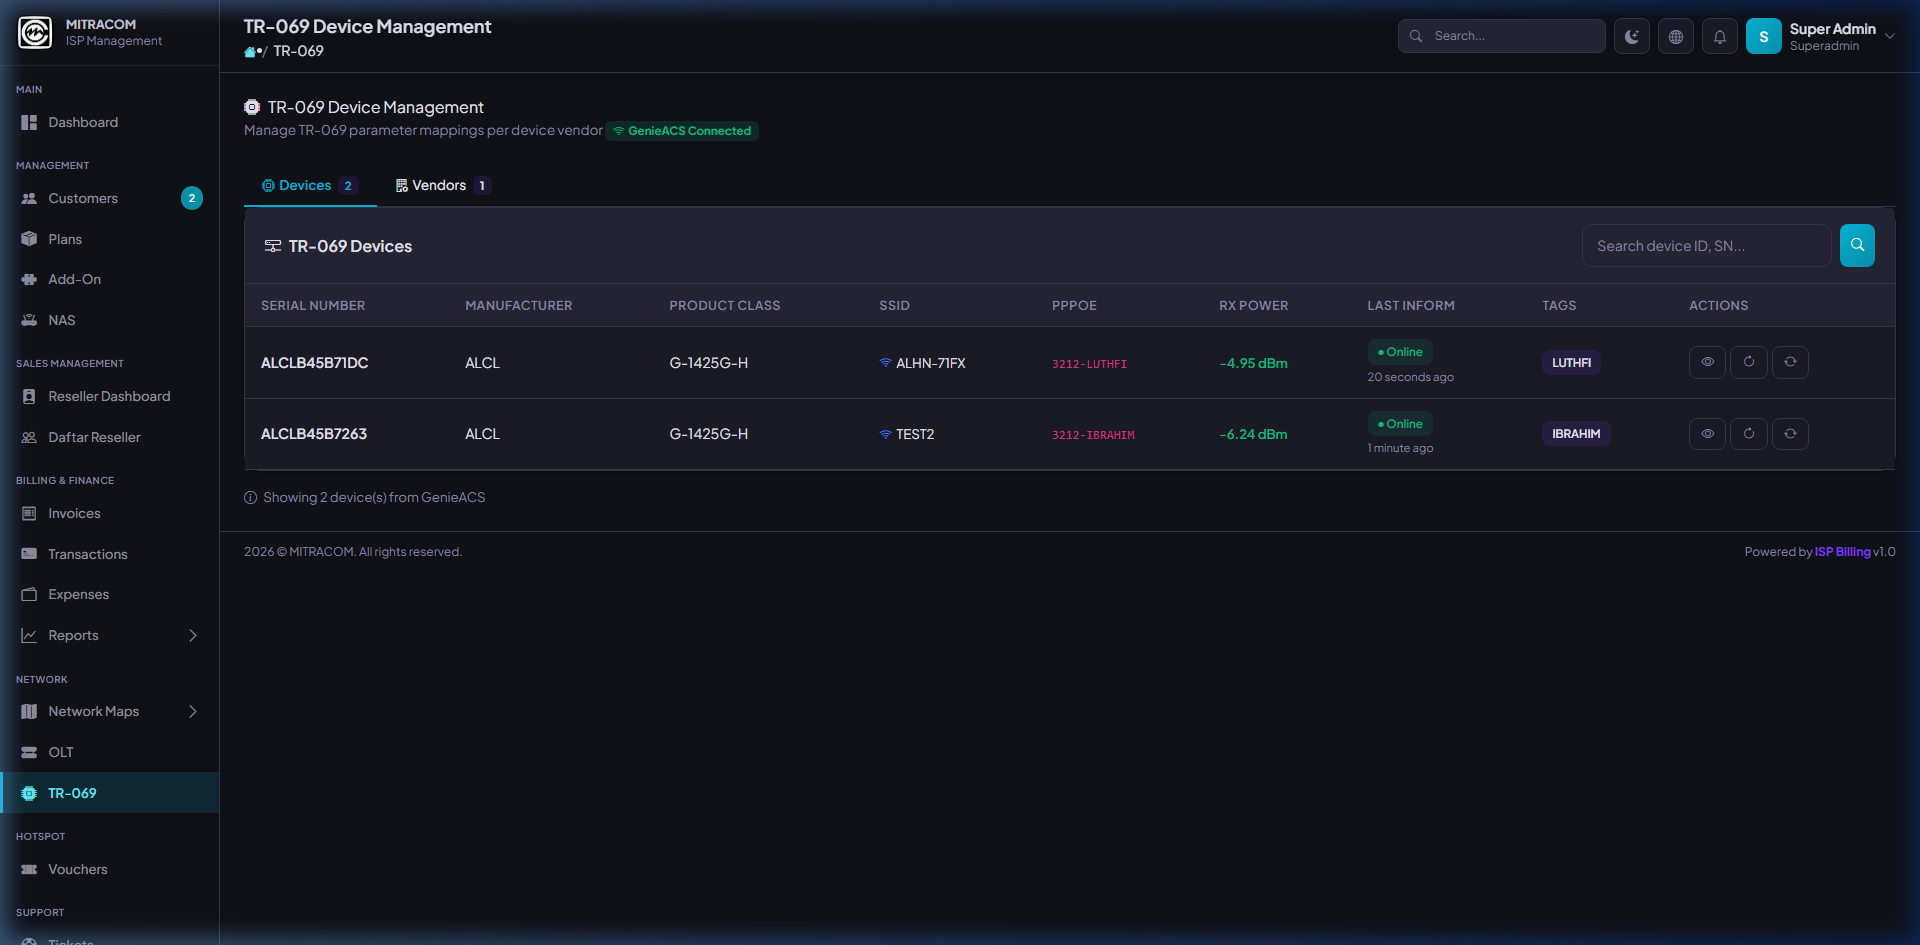Open the language selector globe icon
Viewport: 1920px width, 945px height.
(x=1675, y=37)
